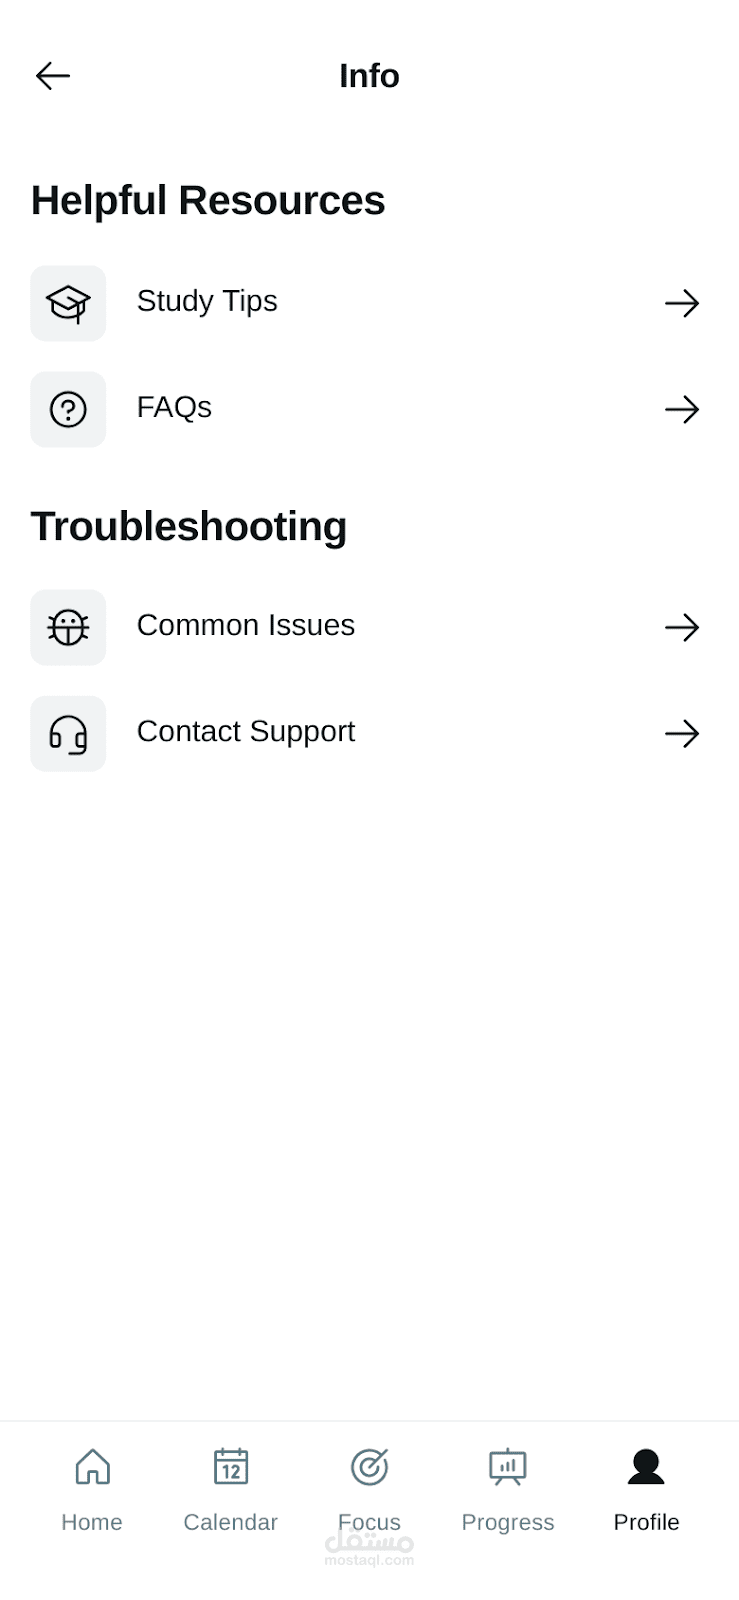Tap the bug Common Issues icon
739x1600 pixels.
(68, 627)
